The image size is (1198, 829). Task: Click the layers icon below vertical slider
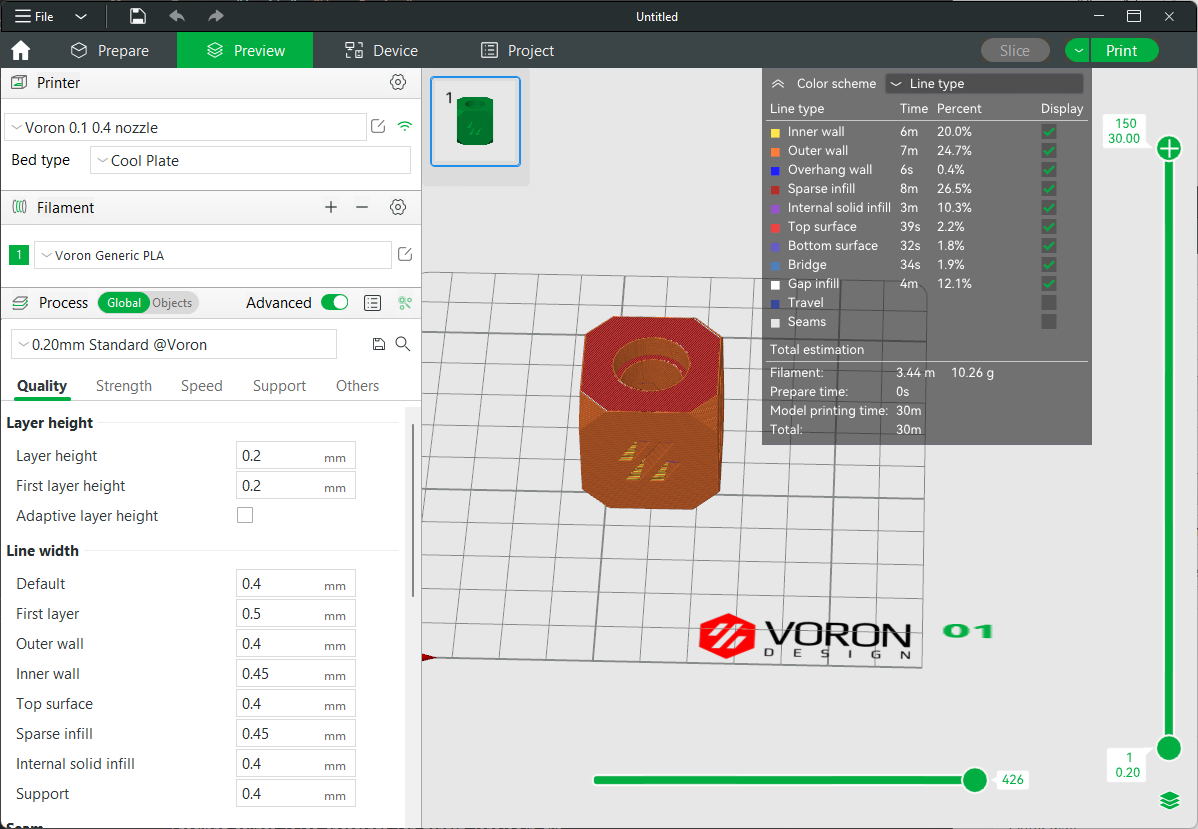pos(1168,800)
